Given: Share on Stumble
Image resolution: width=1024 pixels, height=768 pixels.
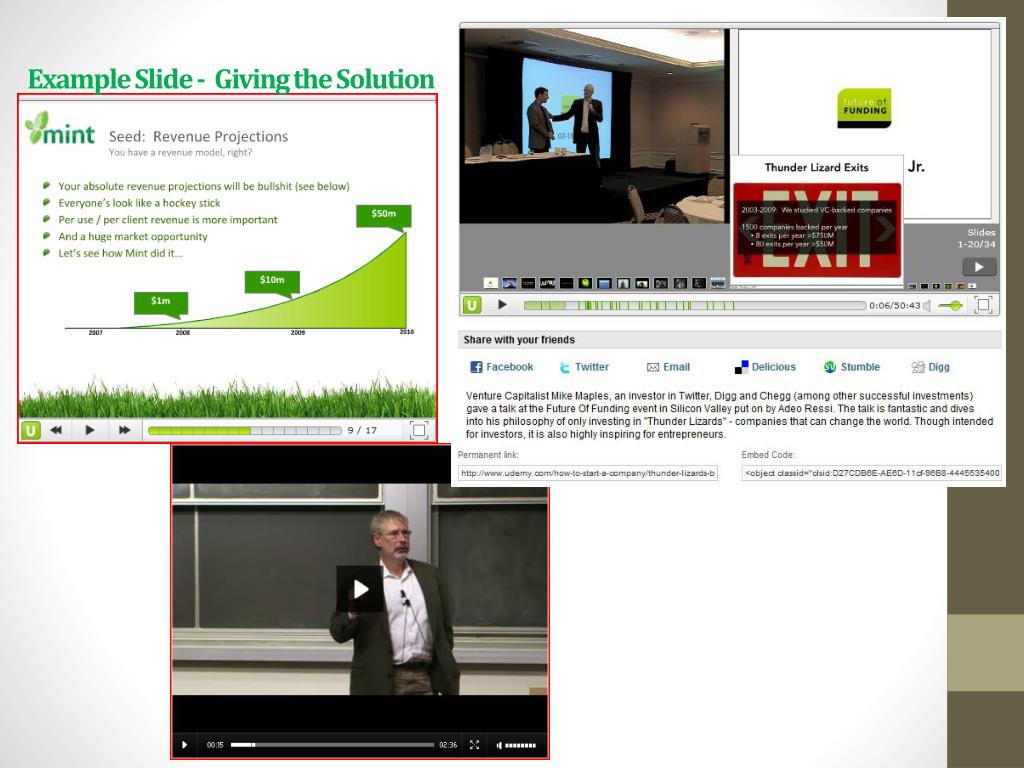Looking at the screenshot, I should tap(852, 367).
